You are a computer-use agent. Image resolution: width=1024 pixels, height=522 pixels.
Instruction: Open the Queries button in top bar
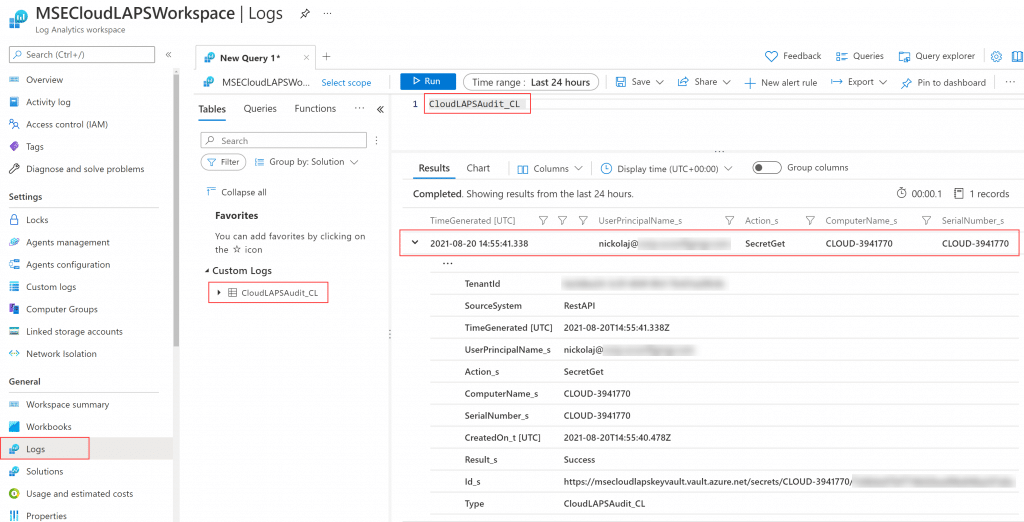pos(859,56)
